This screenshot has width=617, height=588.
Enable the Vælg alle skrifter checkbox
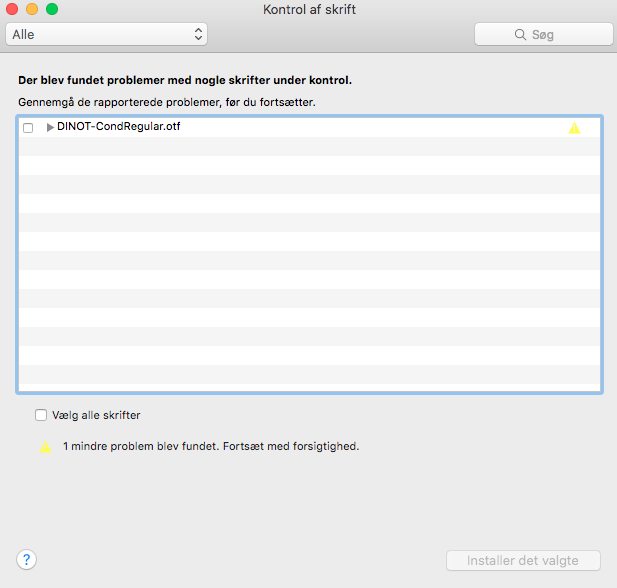[41, 415]
